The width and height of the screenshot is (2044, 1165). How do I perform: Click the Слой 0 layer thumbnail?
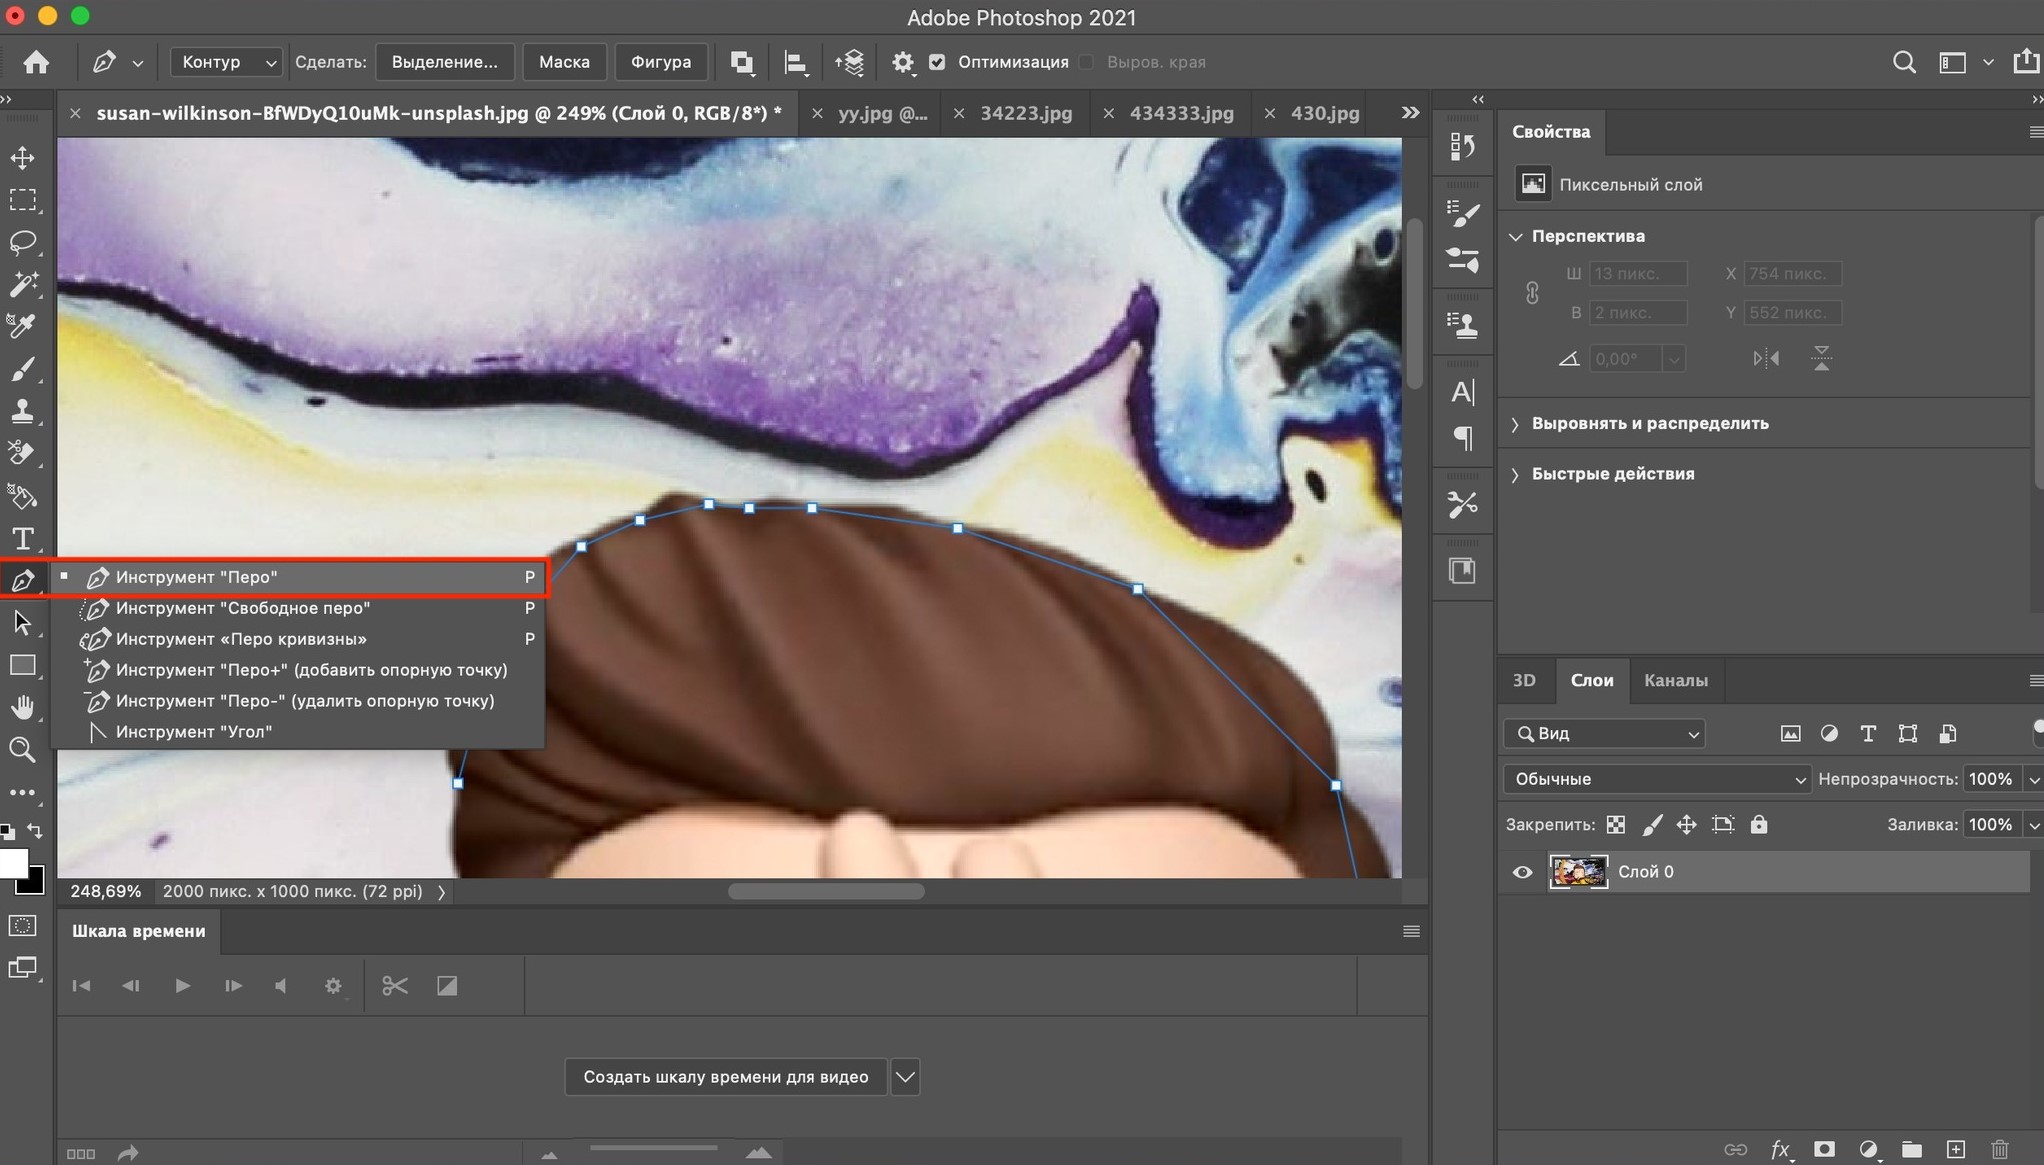coord(1575,872)
